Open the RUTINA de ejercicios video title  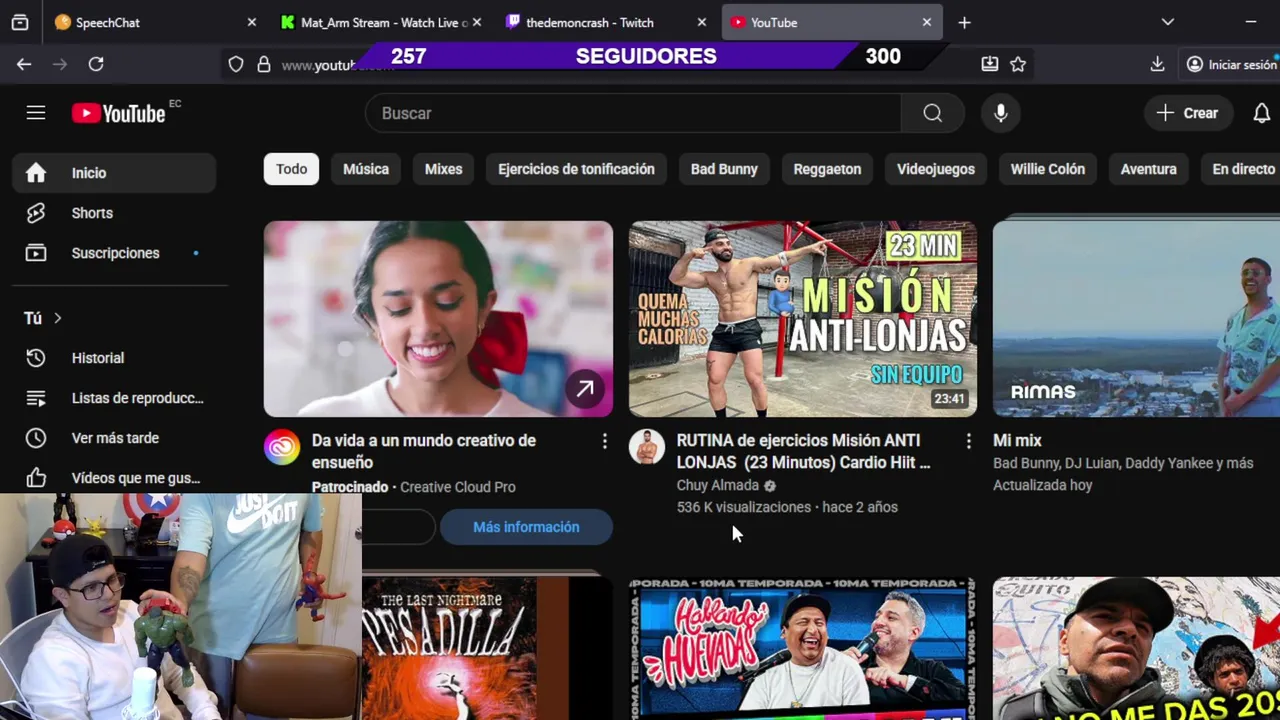[804, 451]
